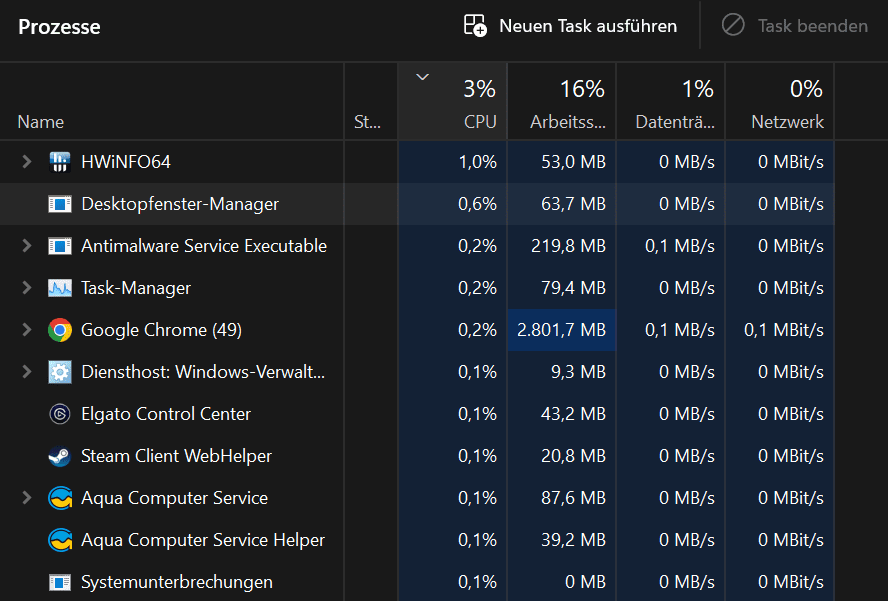Expand the Google Chrome (49) group
This screenshot has width=888, height=601.
(x=27, y=330)
